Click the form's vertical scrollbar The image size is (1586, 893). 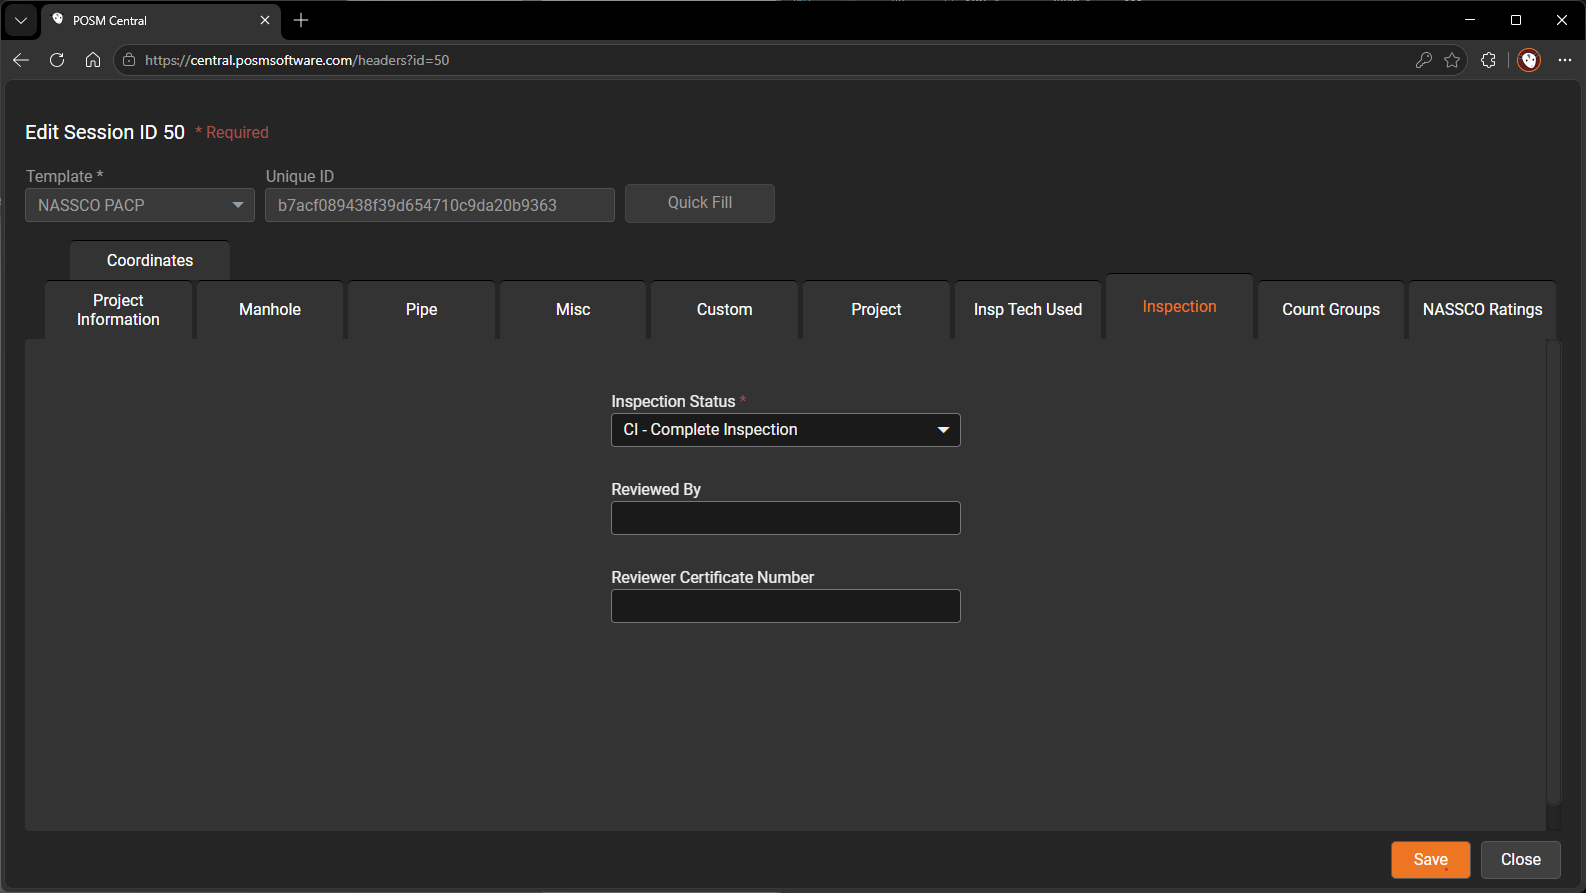(1554, 572)
